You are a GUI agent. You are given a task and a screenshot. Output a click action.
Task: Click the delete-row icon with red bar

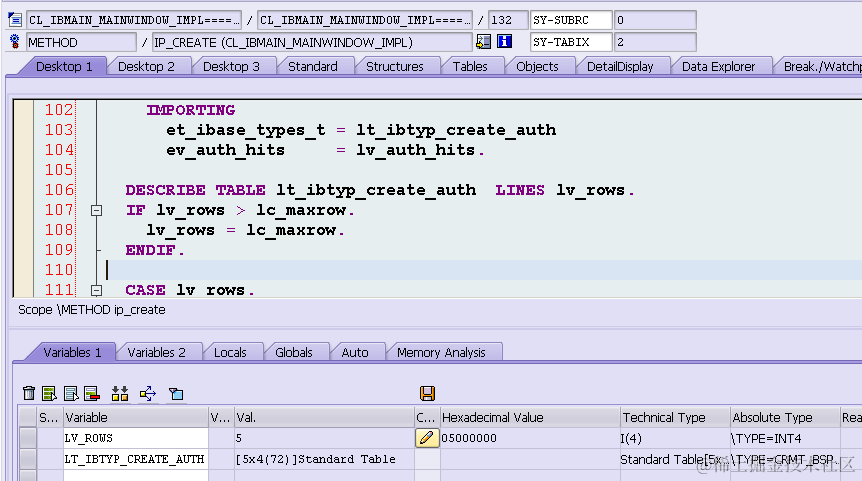coord(92,393)
